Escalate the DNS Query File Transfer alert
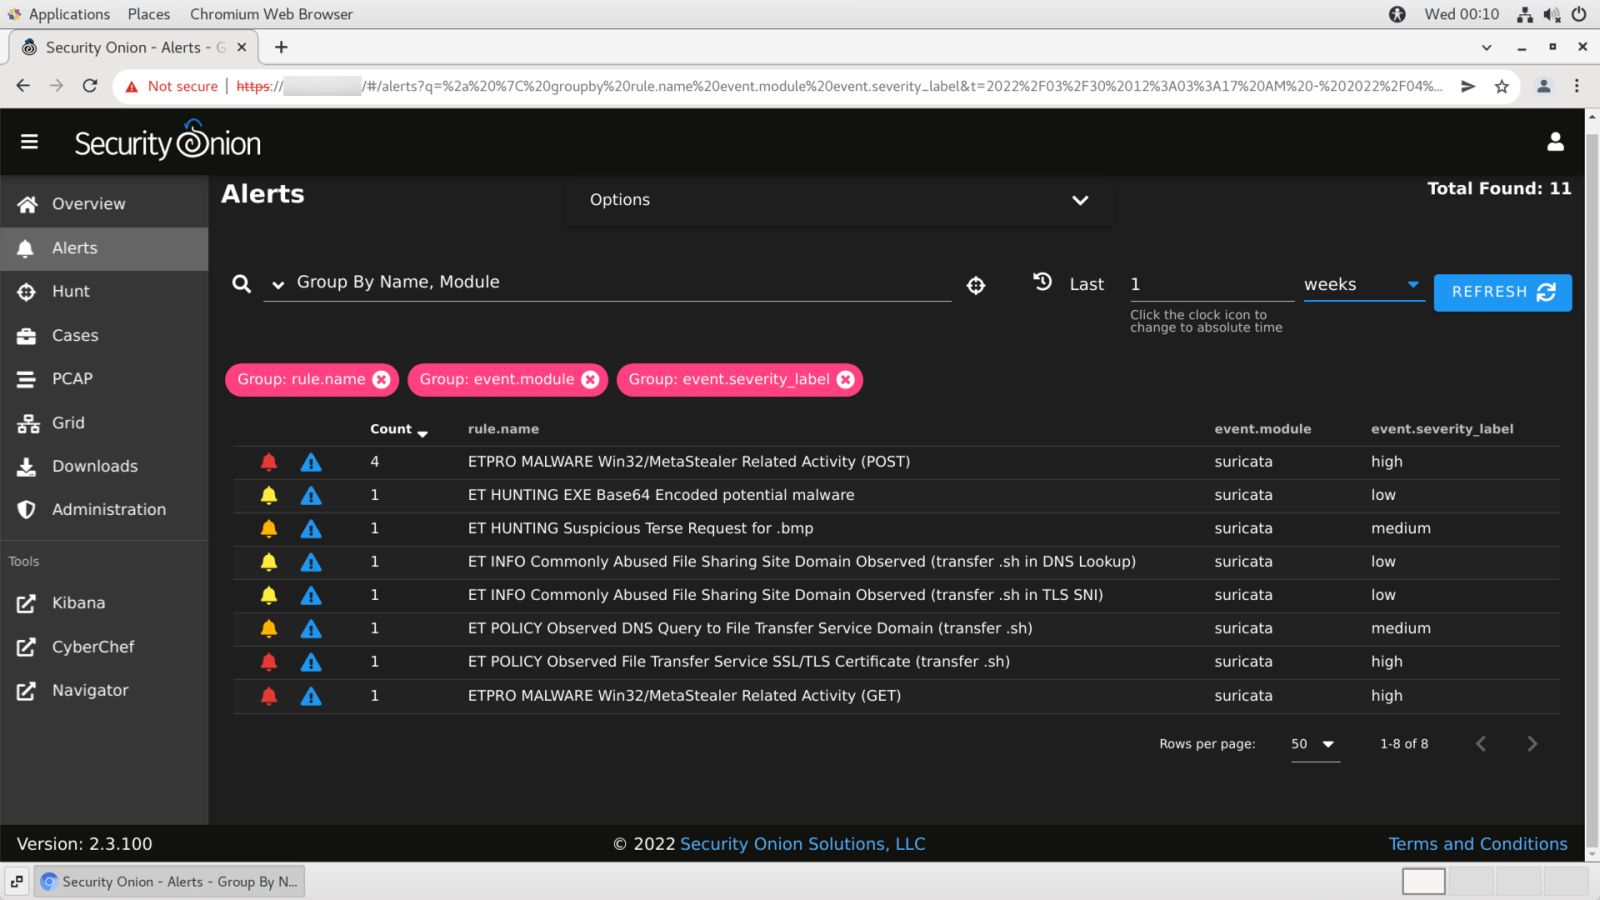The image size is (1600, 900). (311, 628)
